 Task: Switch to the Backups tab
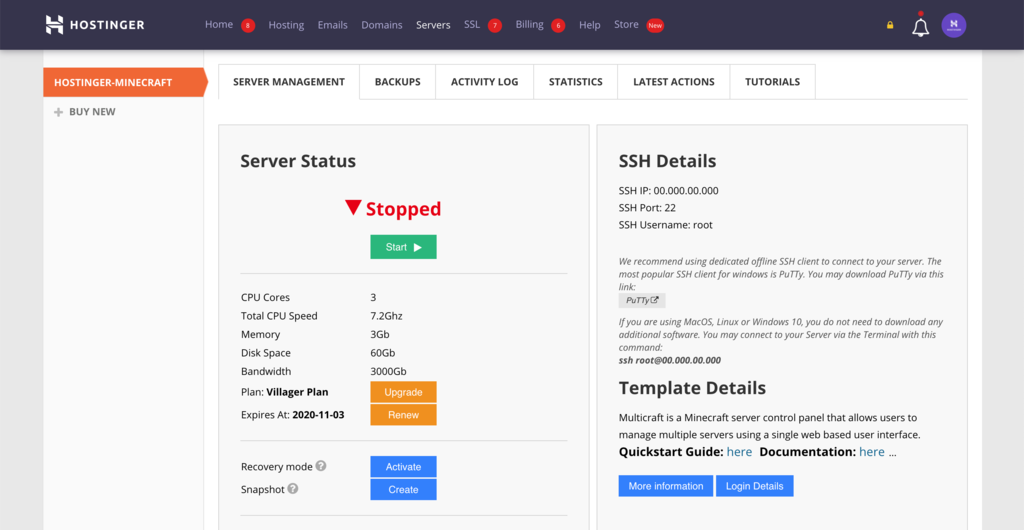coord(398,82)
